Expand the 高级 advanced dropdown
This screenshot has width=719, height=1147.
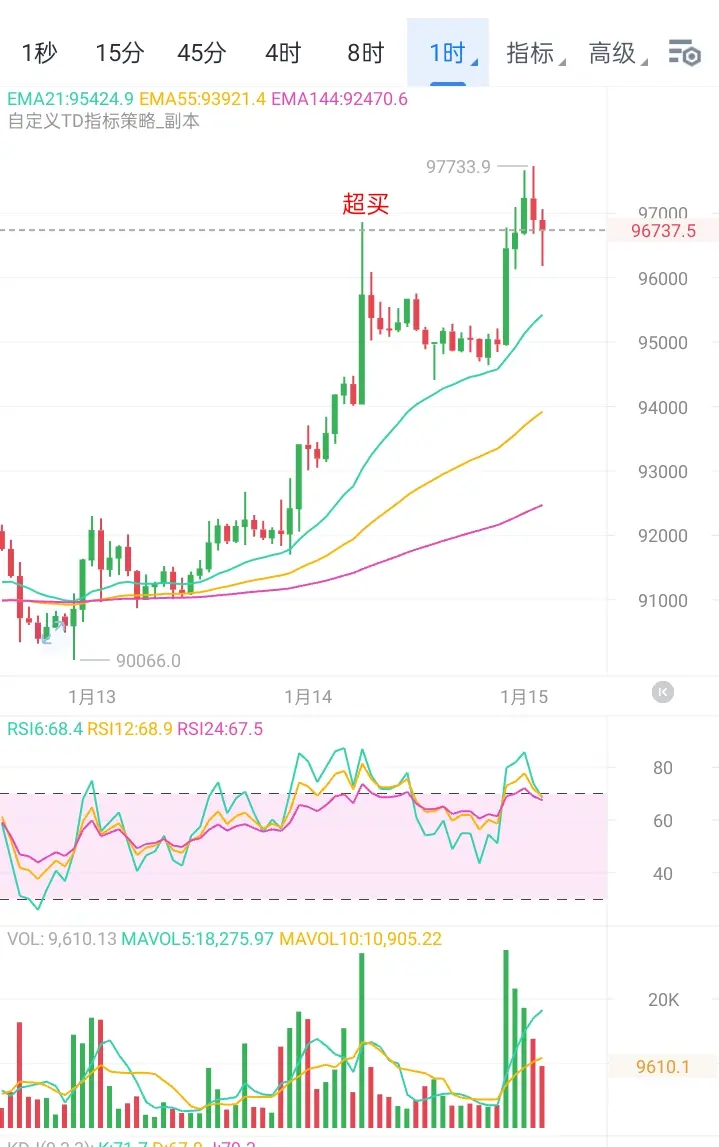(x=618, y=53)
